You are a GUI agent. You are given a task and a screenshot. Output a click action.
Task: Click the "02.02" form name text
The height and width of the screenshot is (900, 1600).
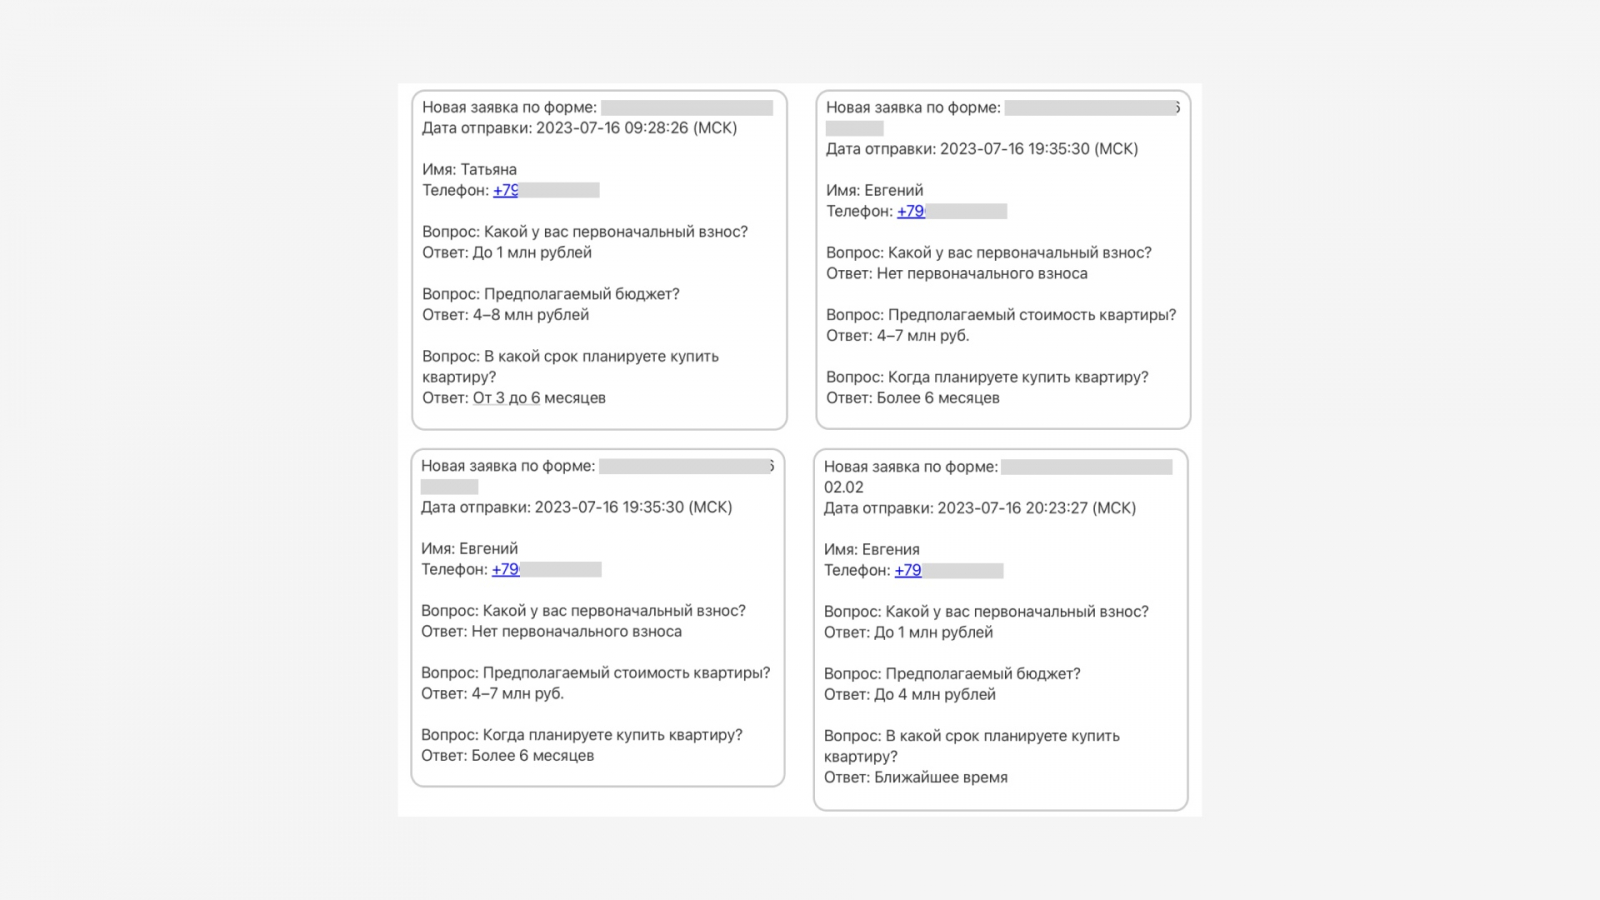tap(843, 487)
